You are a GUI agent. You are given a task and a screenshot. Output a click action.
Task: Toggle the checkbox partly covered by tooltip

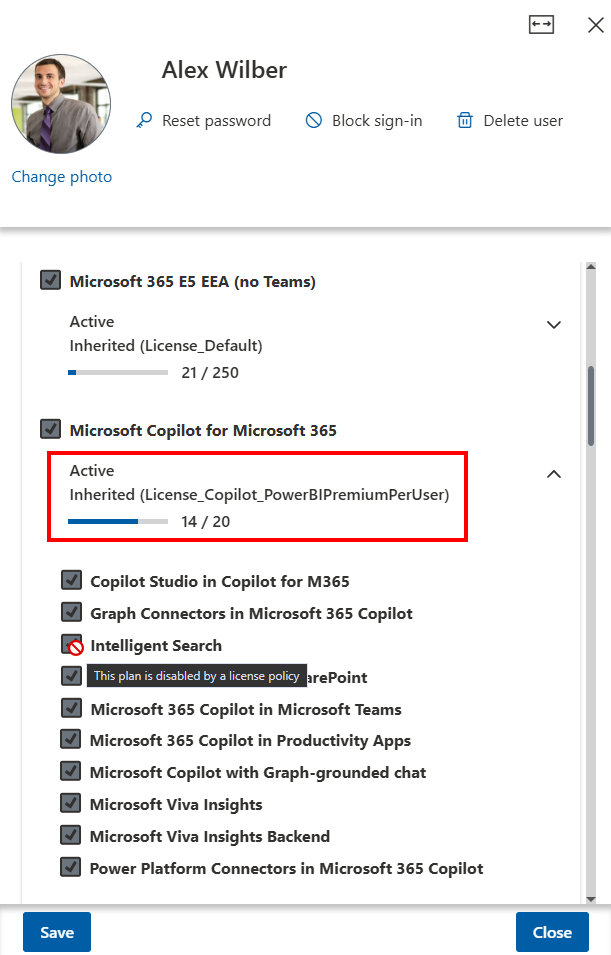click(x=71, y=675)
